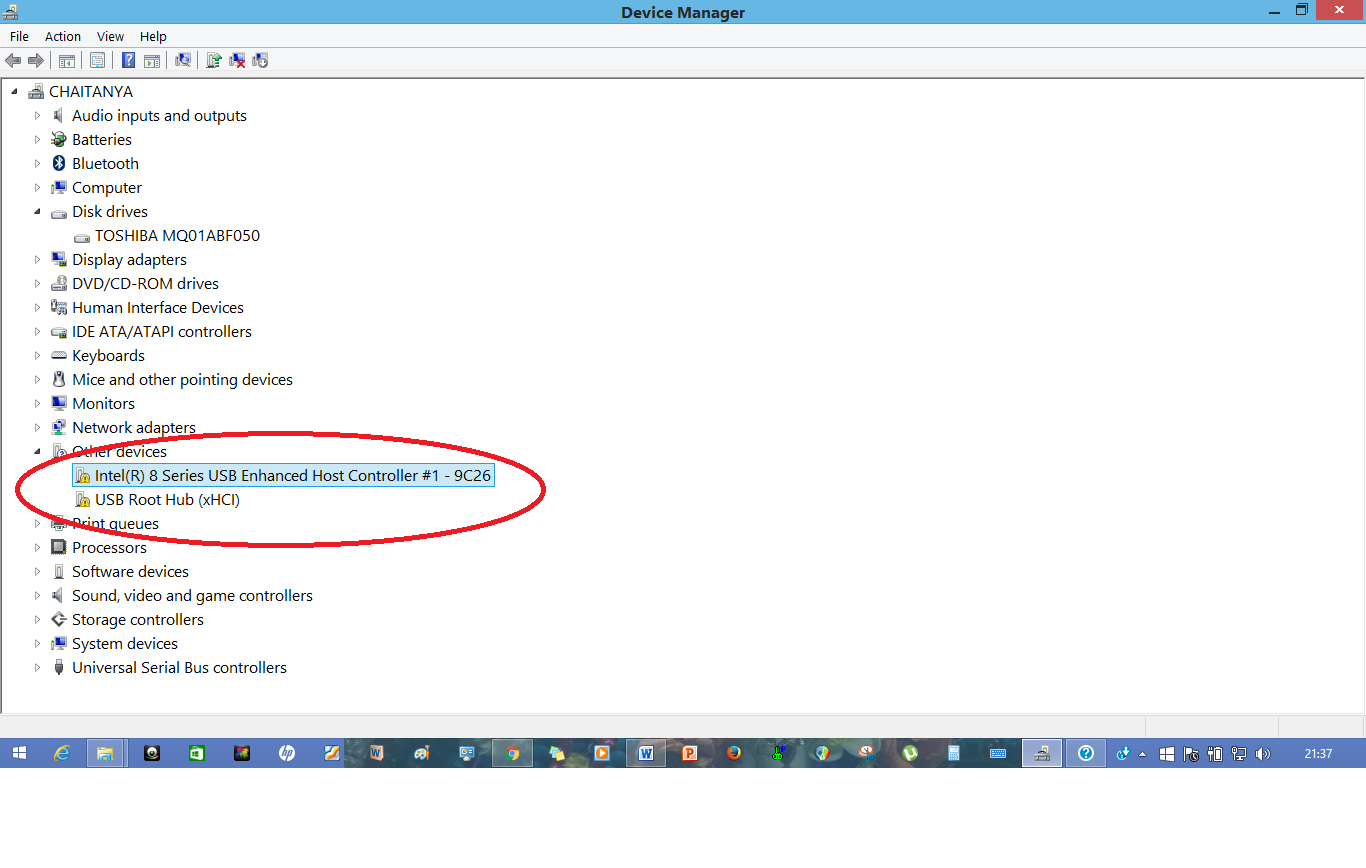
Task: Click the Human Interface Devices category icon
Action: (59, 308)
